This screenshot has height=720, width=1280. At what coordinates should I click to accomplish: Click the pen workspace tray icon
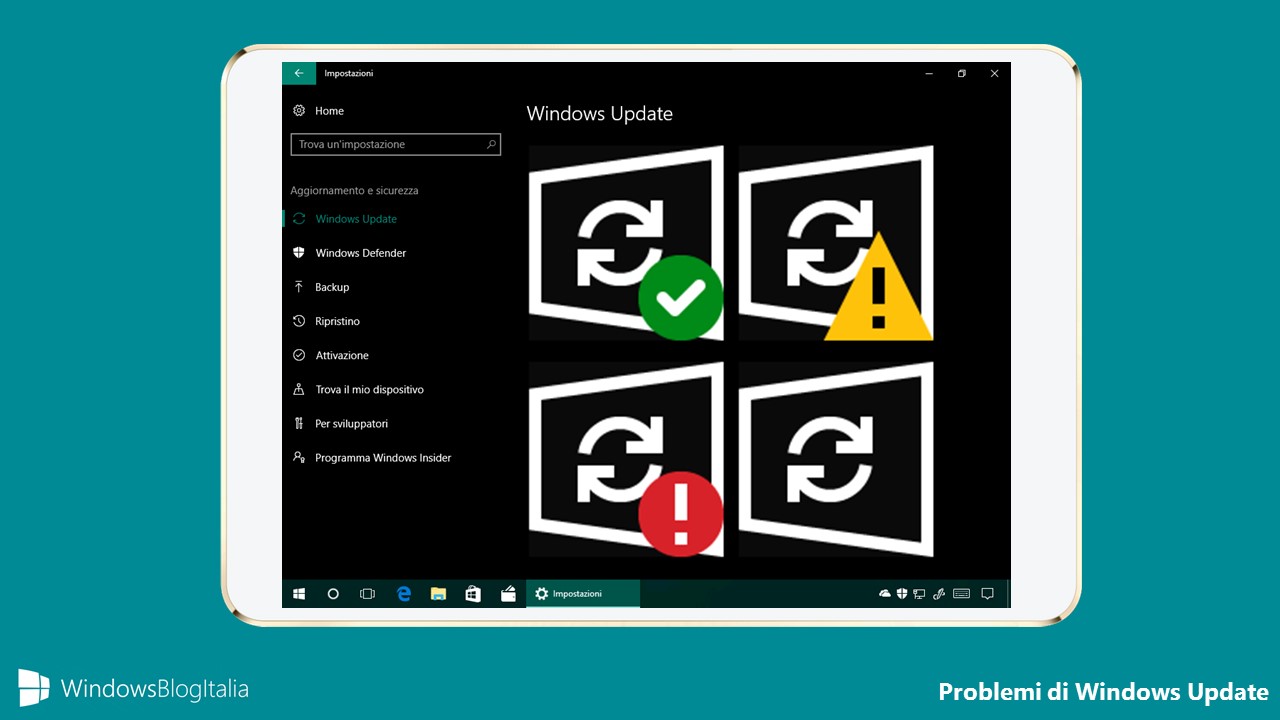pos(939,594)
